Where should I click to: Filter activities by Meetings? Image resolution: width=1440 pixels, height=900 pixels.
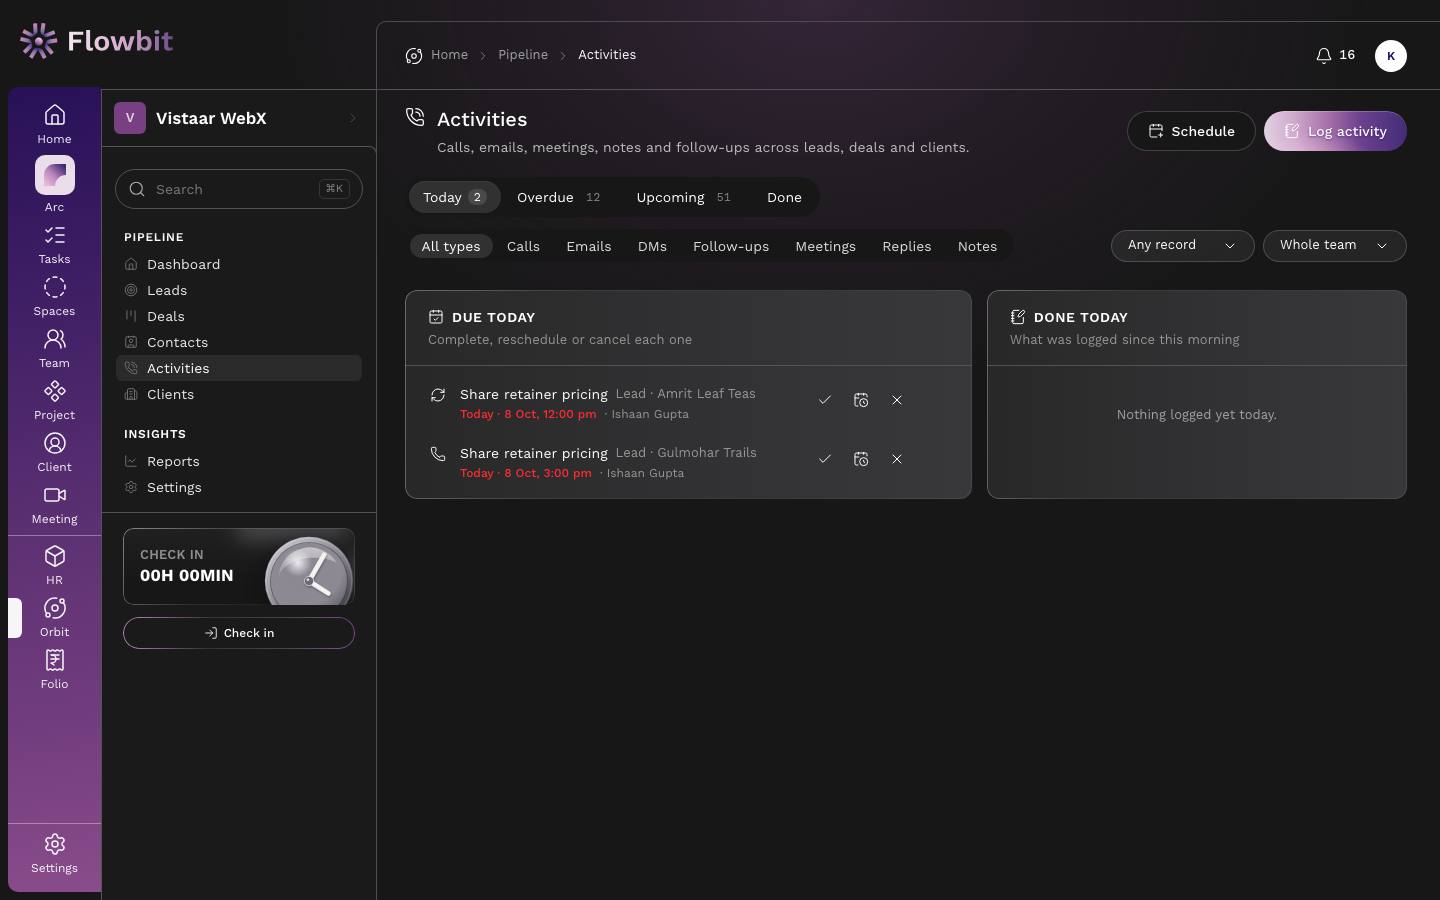click(x=825, y=246)
